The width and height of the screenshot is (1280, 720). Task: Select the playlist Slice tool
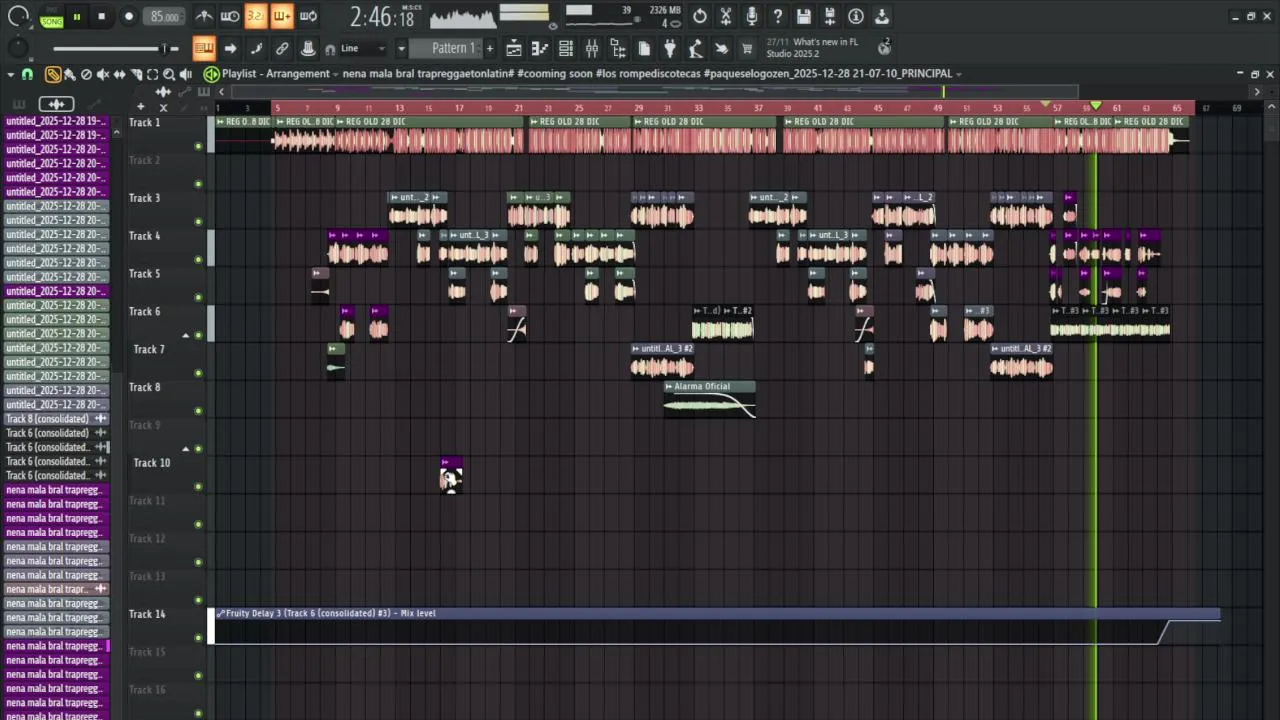(136, 74)
